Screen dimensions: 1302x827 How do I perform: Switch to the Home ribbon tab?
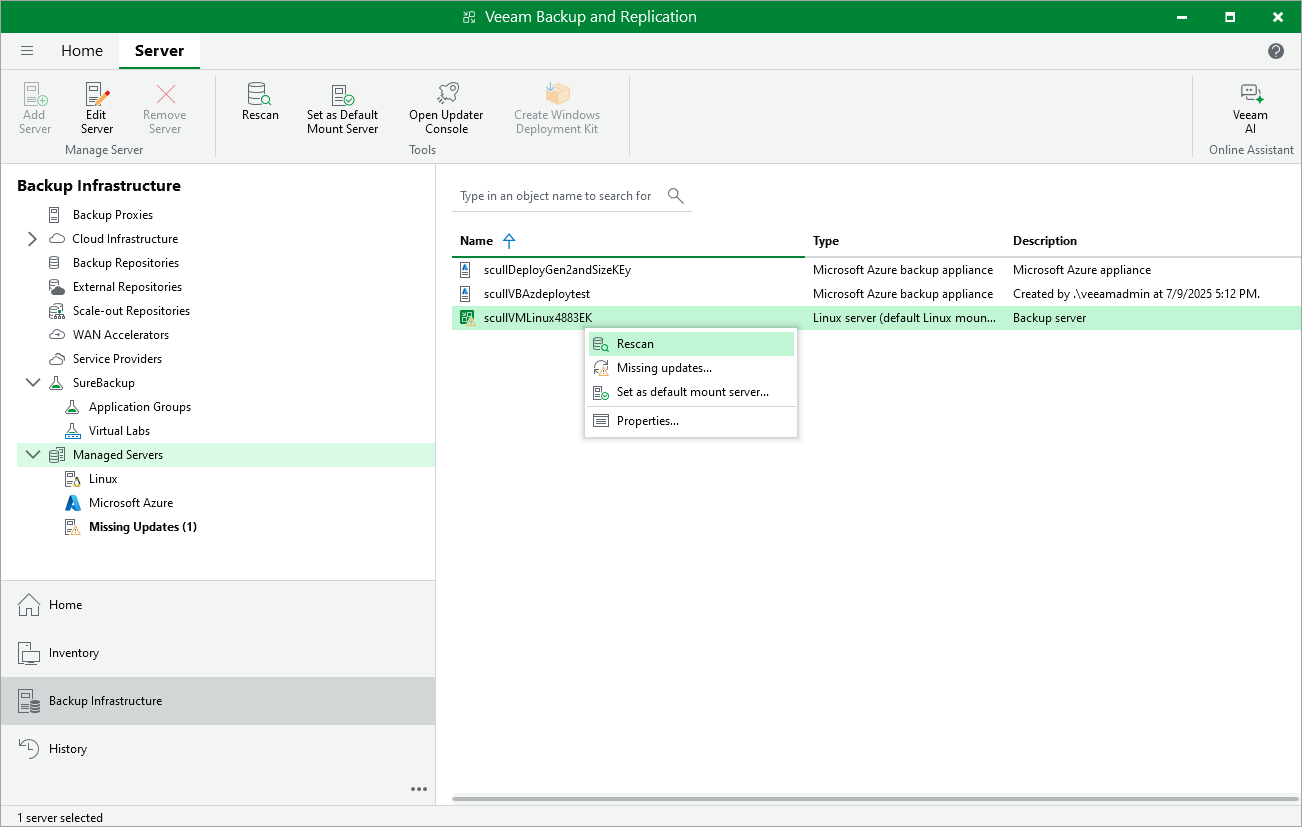82,51
